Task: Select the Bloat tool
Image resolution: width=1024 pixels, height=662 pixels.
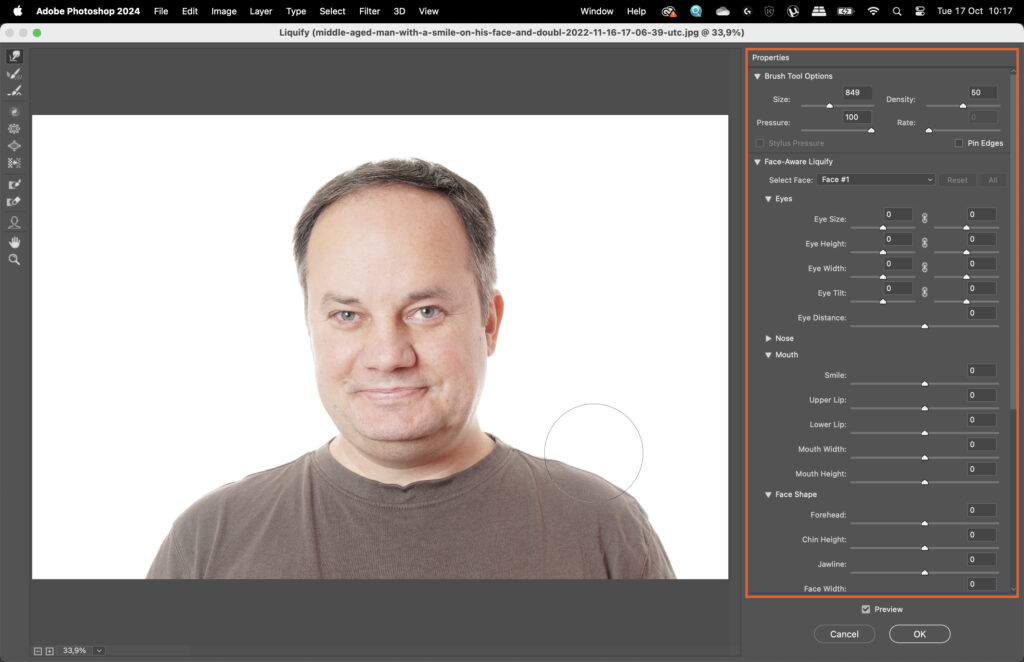Action: [x=14, y=145]
